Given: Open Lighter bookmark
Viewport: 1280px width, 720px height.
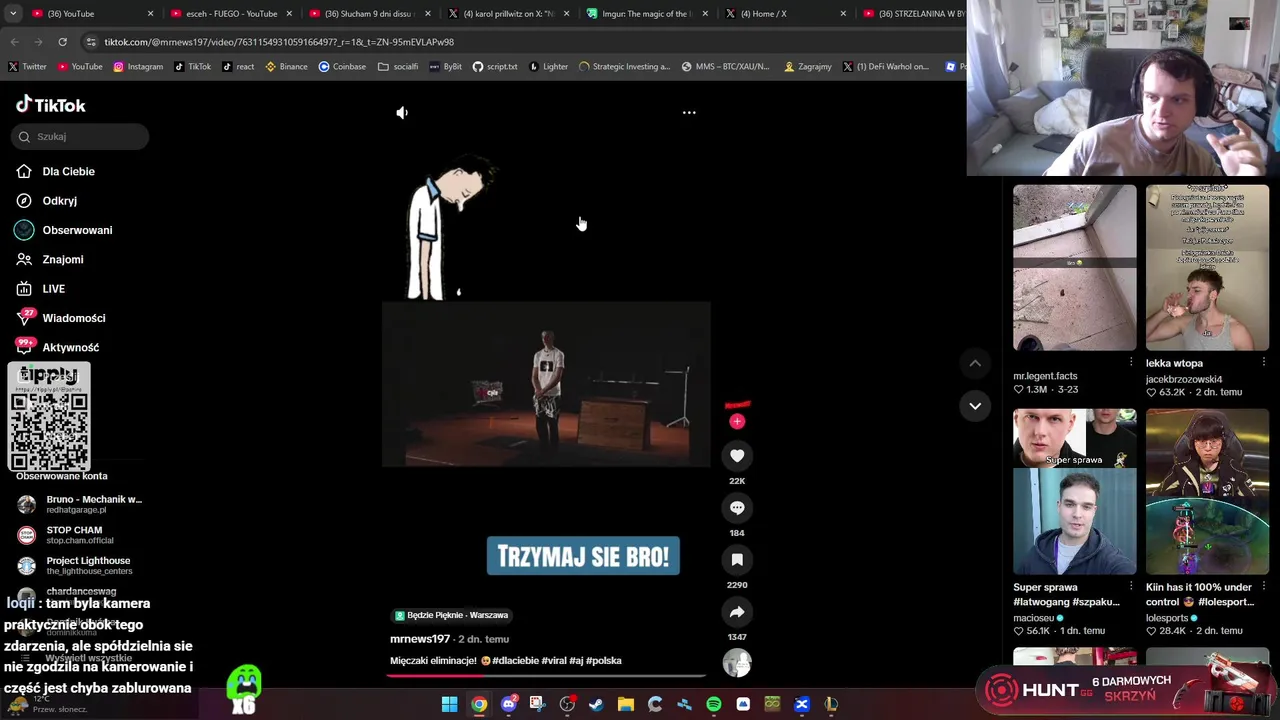Looking at the screenshot, I should click(548, 67).
